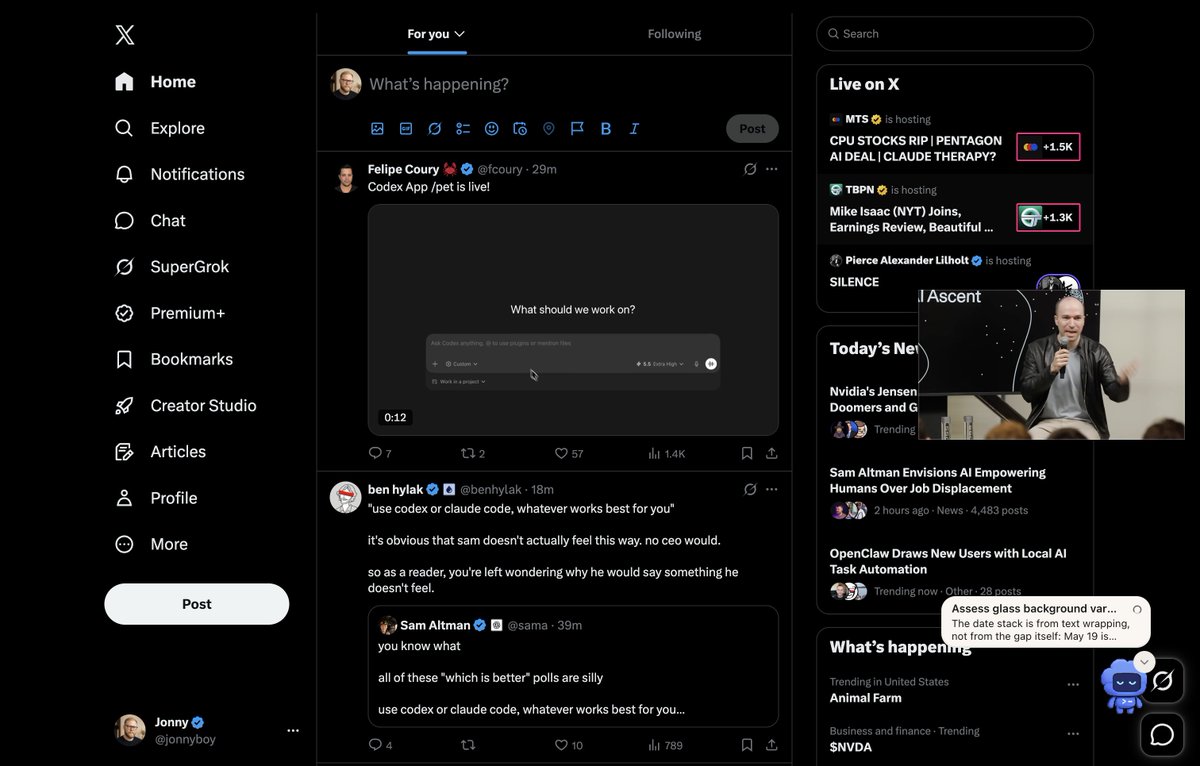Share ben hylak's post

tap(772, 745)
